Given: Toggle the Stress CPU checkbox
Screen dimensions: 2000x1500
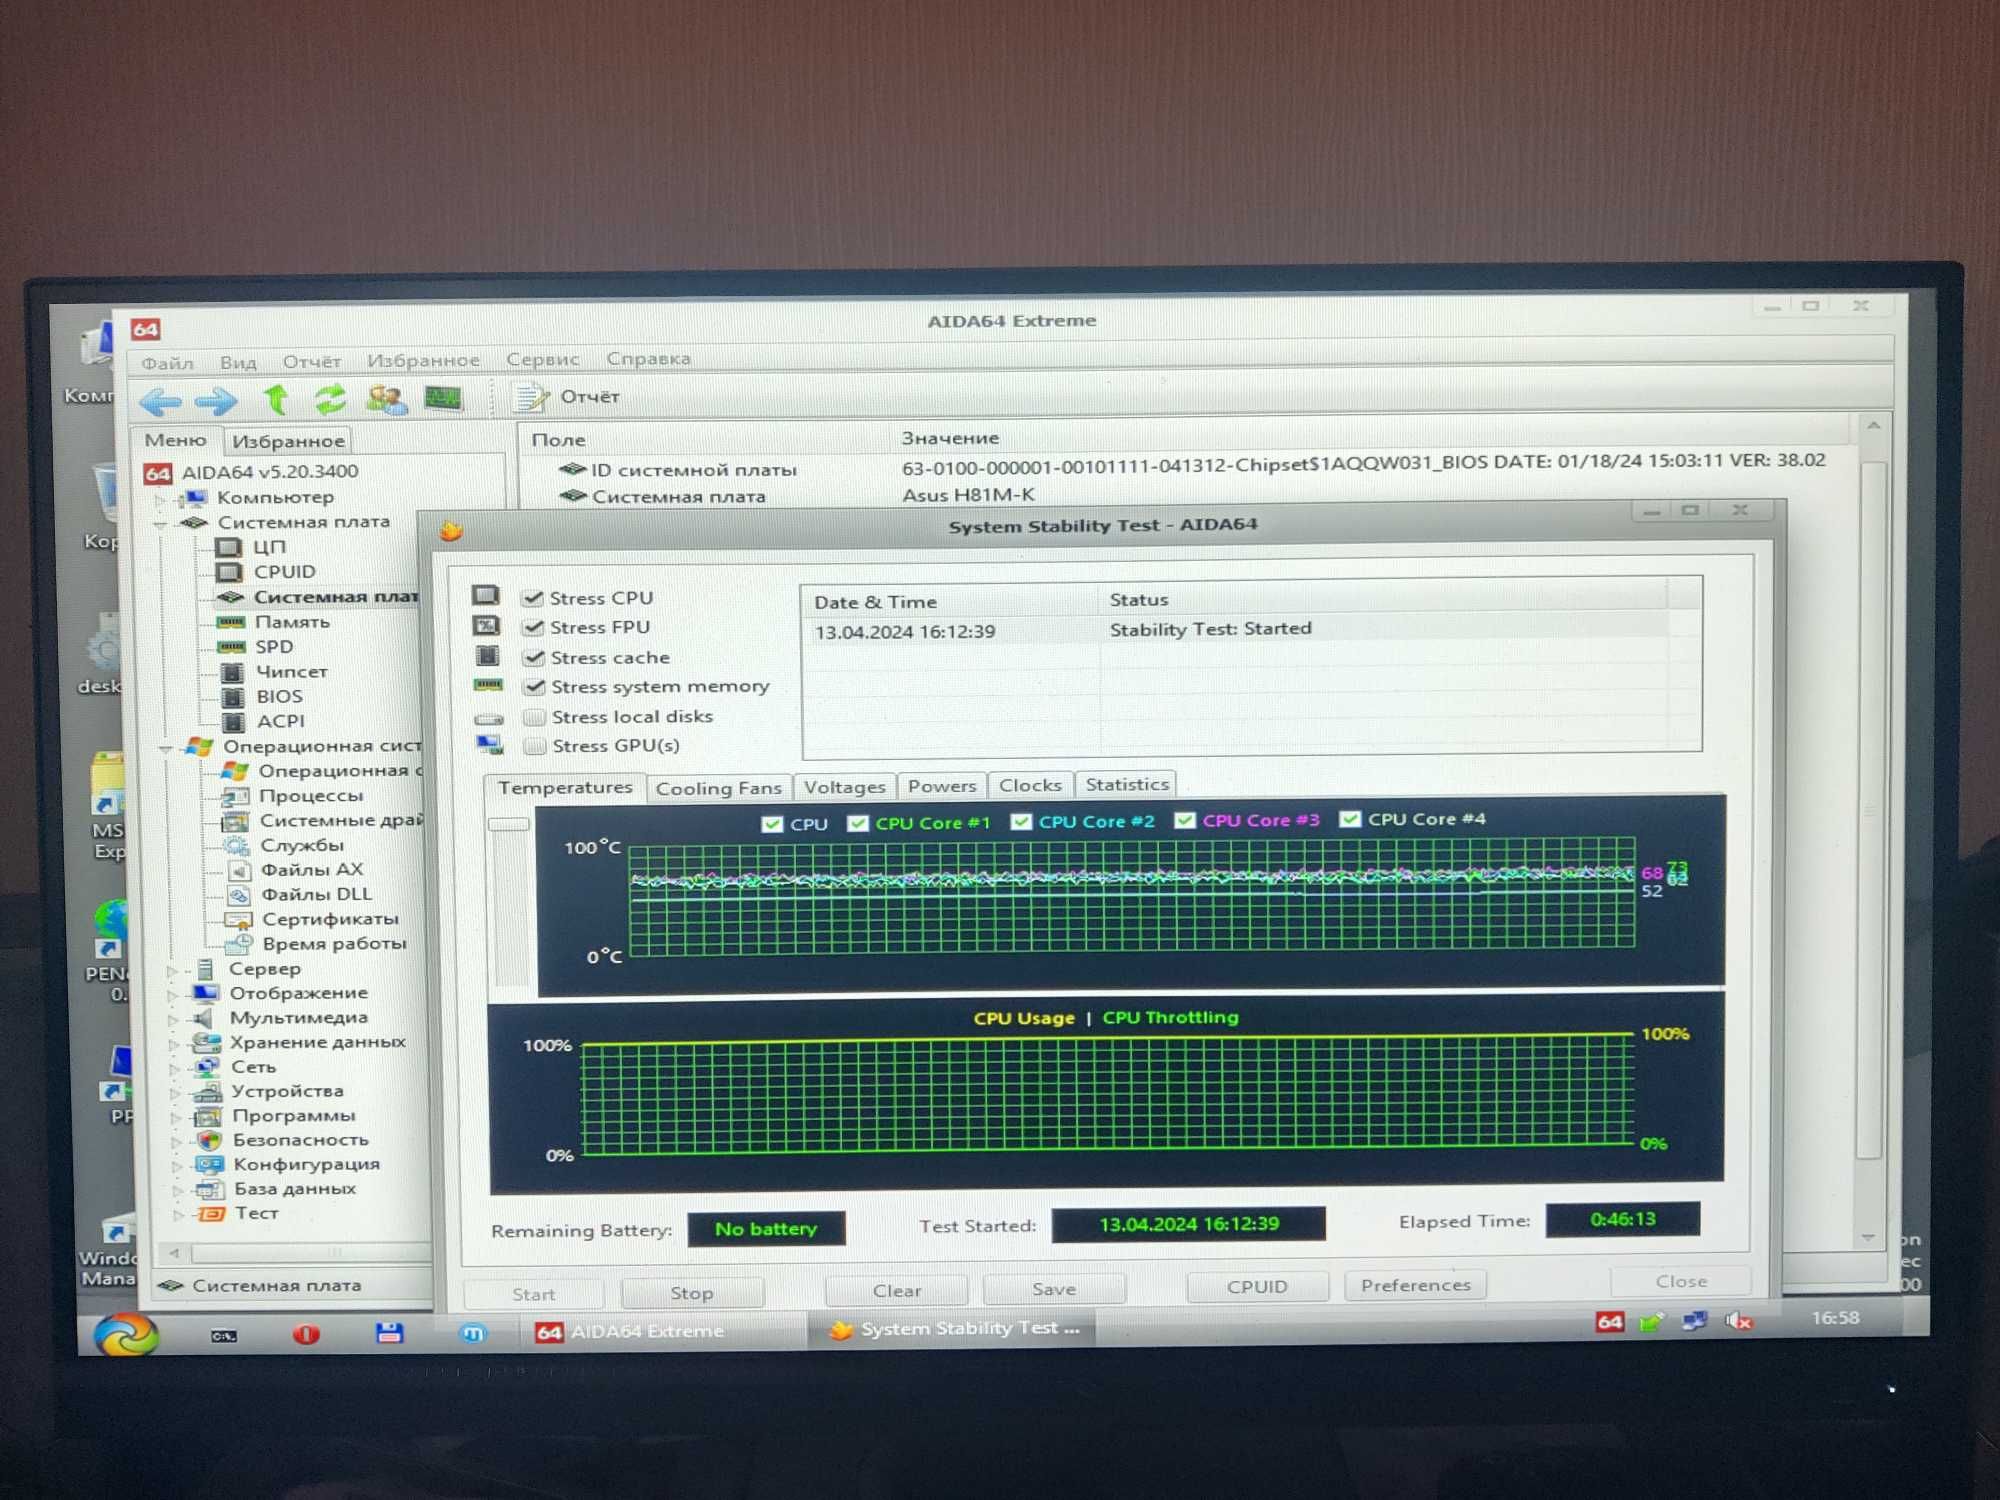Looking at the screenshot, I should click(x=533, y=598).
